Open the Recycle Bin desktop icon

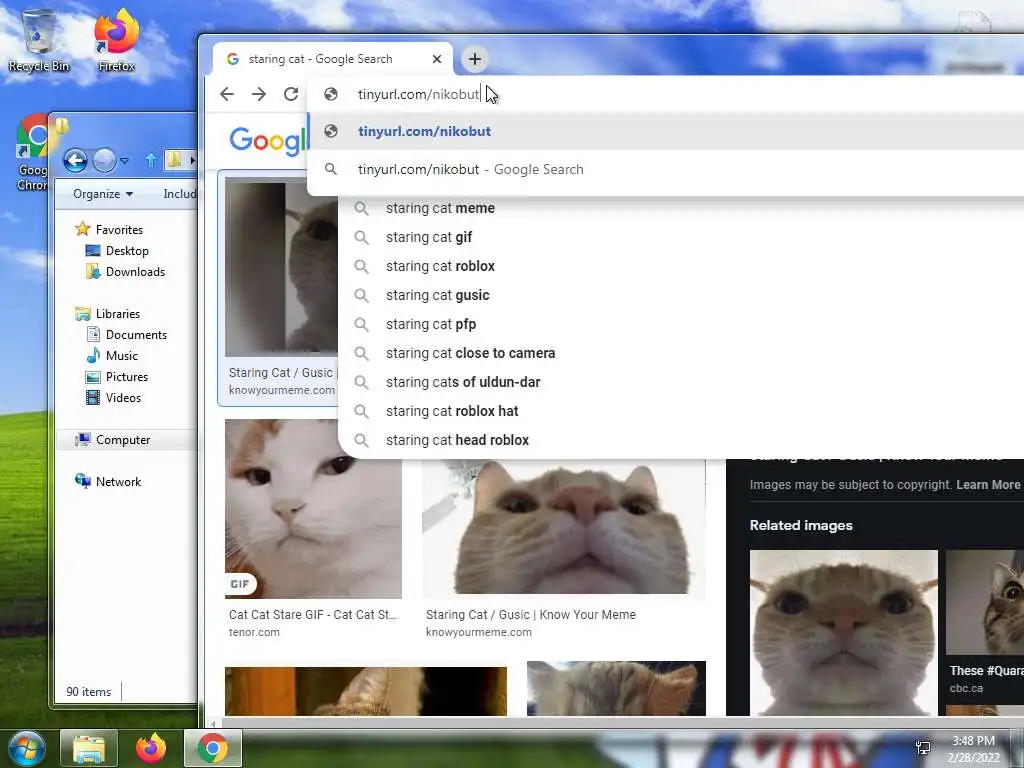click(39, 40)
